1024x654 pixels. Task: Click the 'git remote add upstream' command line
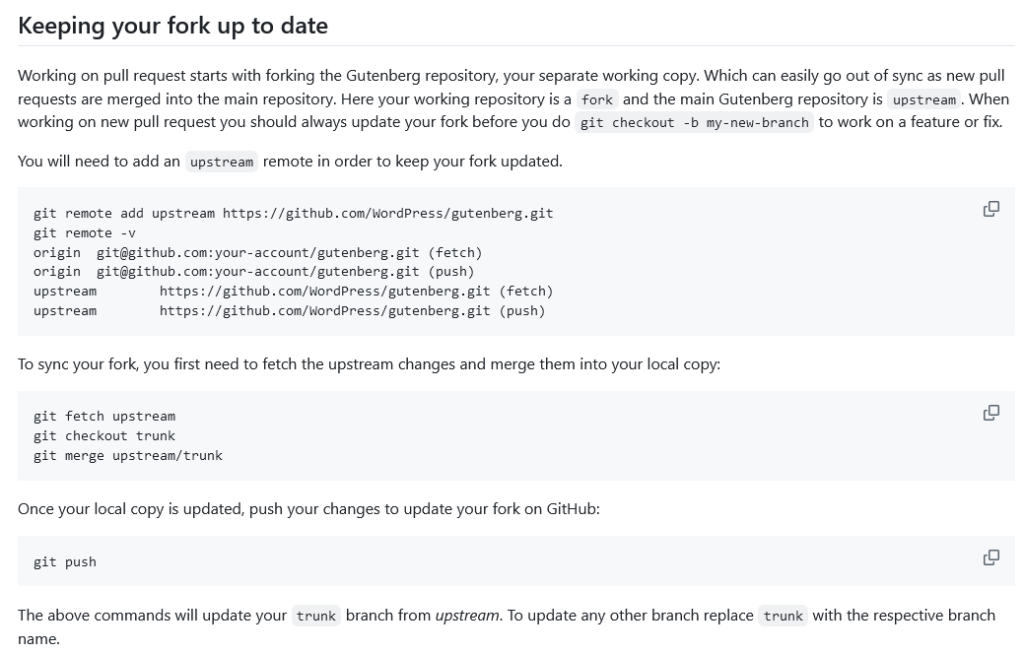[x=293, y=214]
